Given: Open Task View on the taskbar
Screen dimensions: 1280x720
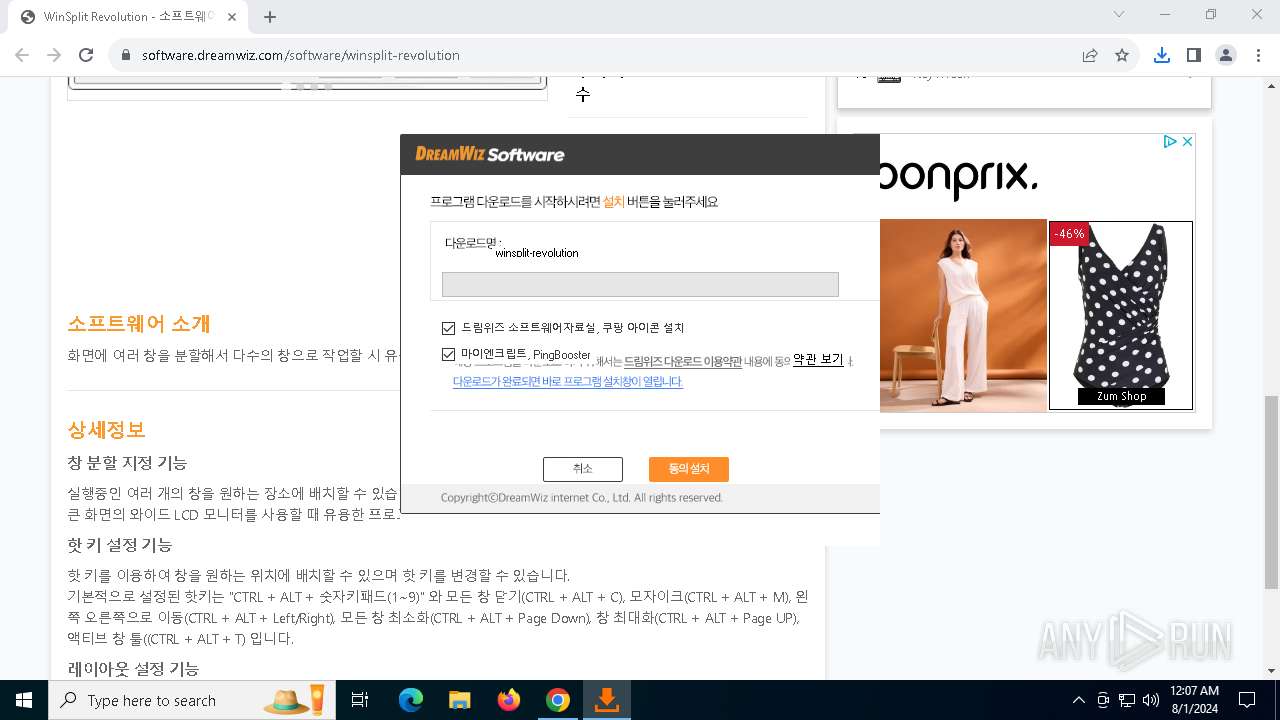Looking at the screenshot, I should tap(360, 700).
